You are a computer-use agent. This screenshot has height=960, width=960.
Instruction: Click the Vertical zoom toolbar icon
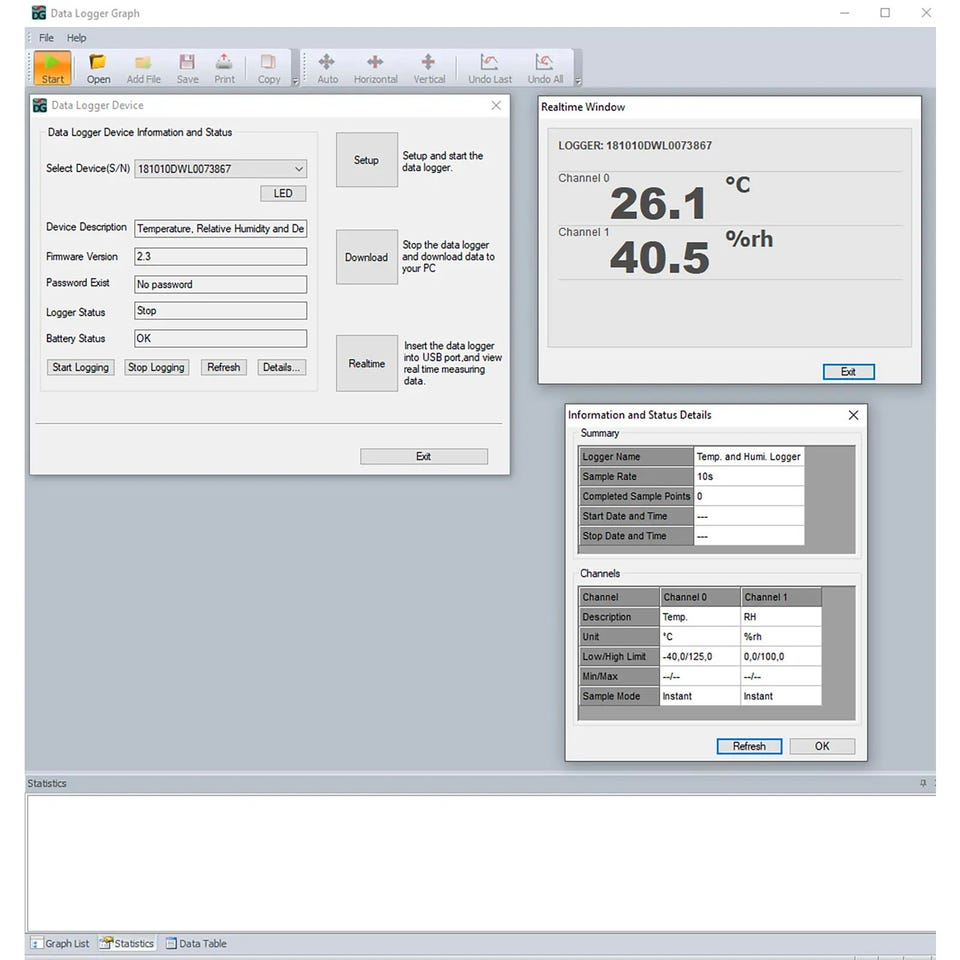tap(429, 68)
